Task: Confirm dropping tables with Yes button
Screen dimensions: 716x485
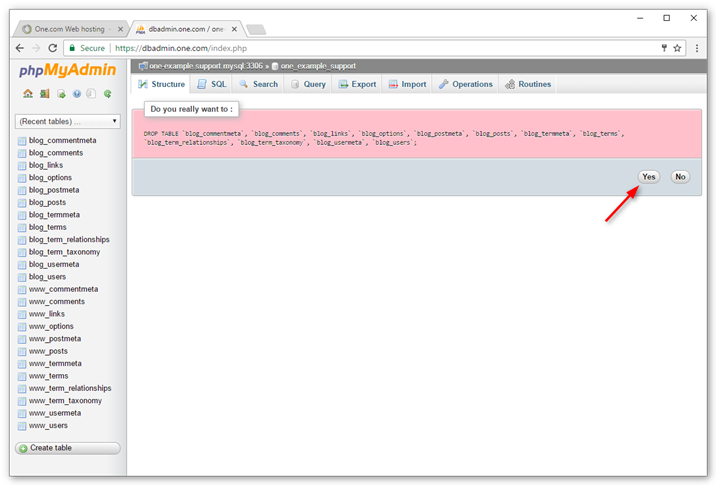Action: pos(649,177)
